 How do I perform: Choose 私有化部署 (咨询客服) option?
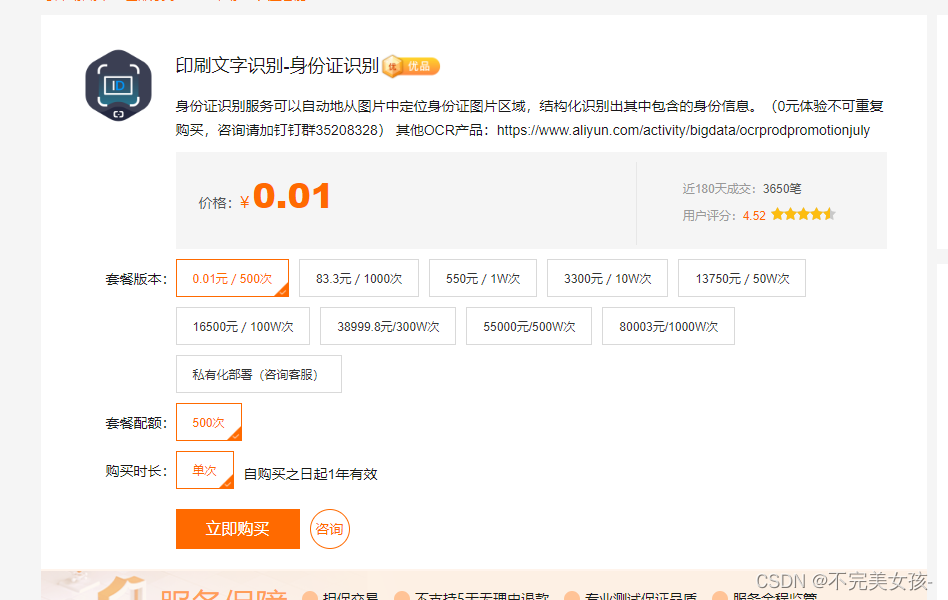pos(259,374)
